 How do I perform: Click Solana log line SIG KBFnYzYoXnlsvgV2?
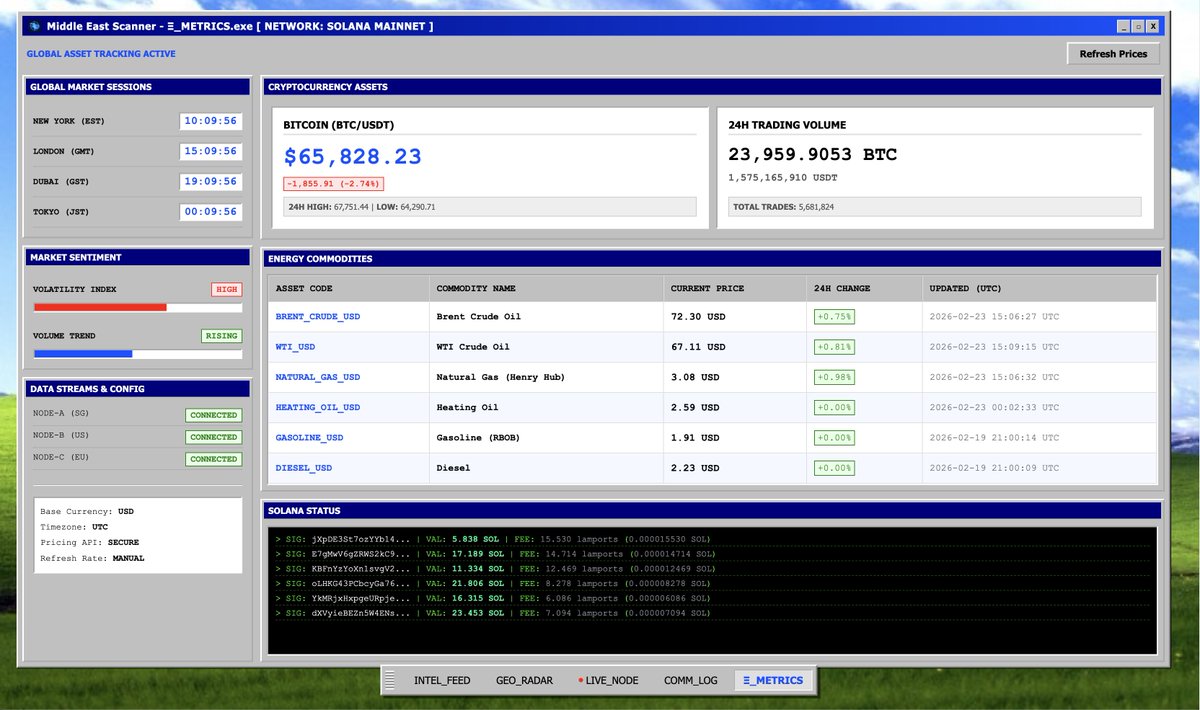711,568
